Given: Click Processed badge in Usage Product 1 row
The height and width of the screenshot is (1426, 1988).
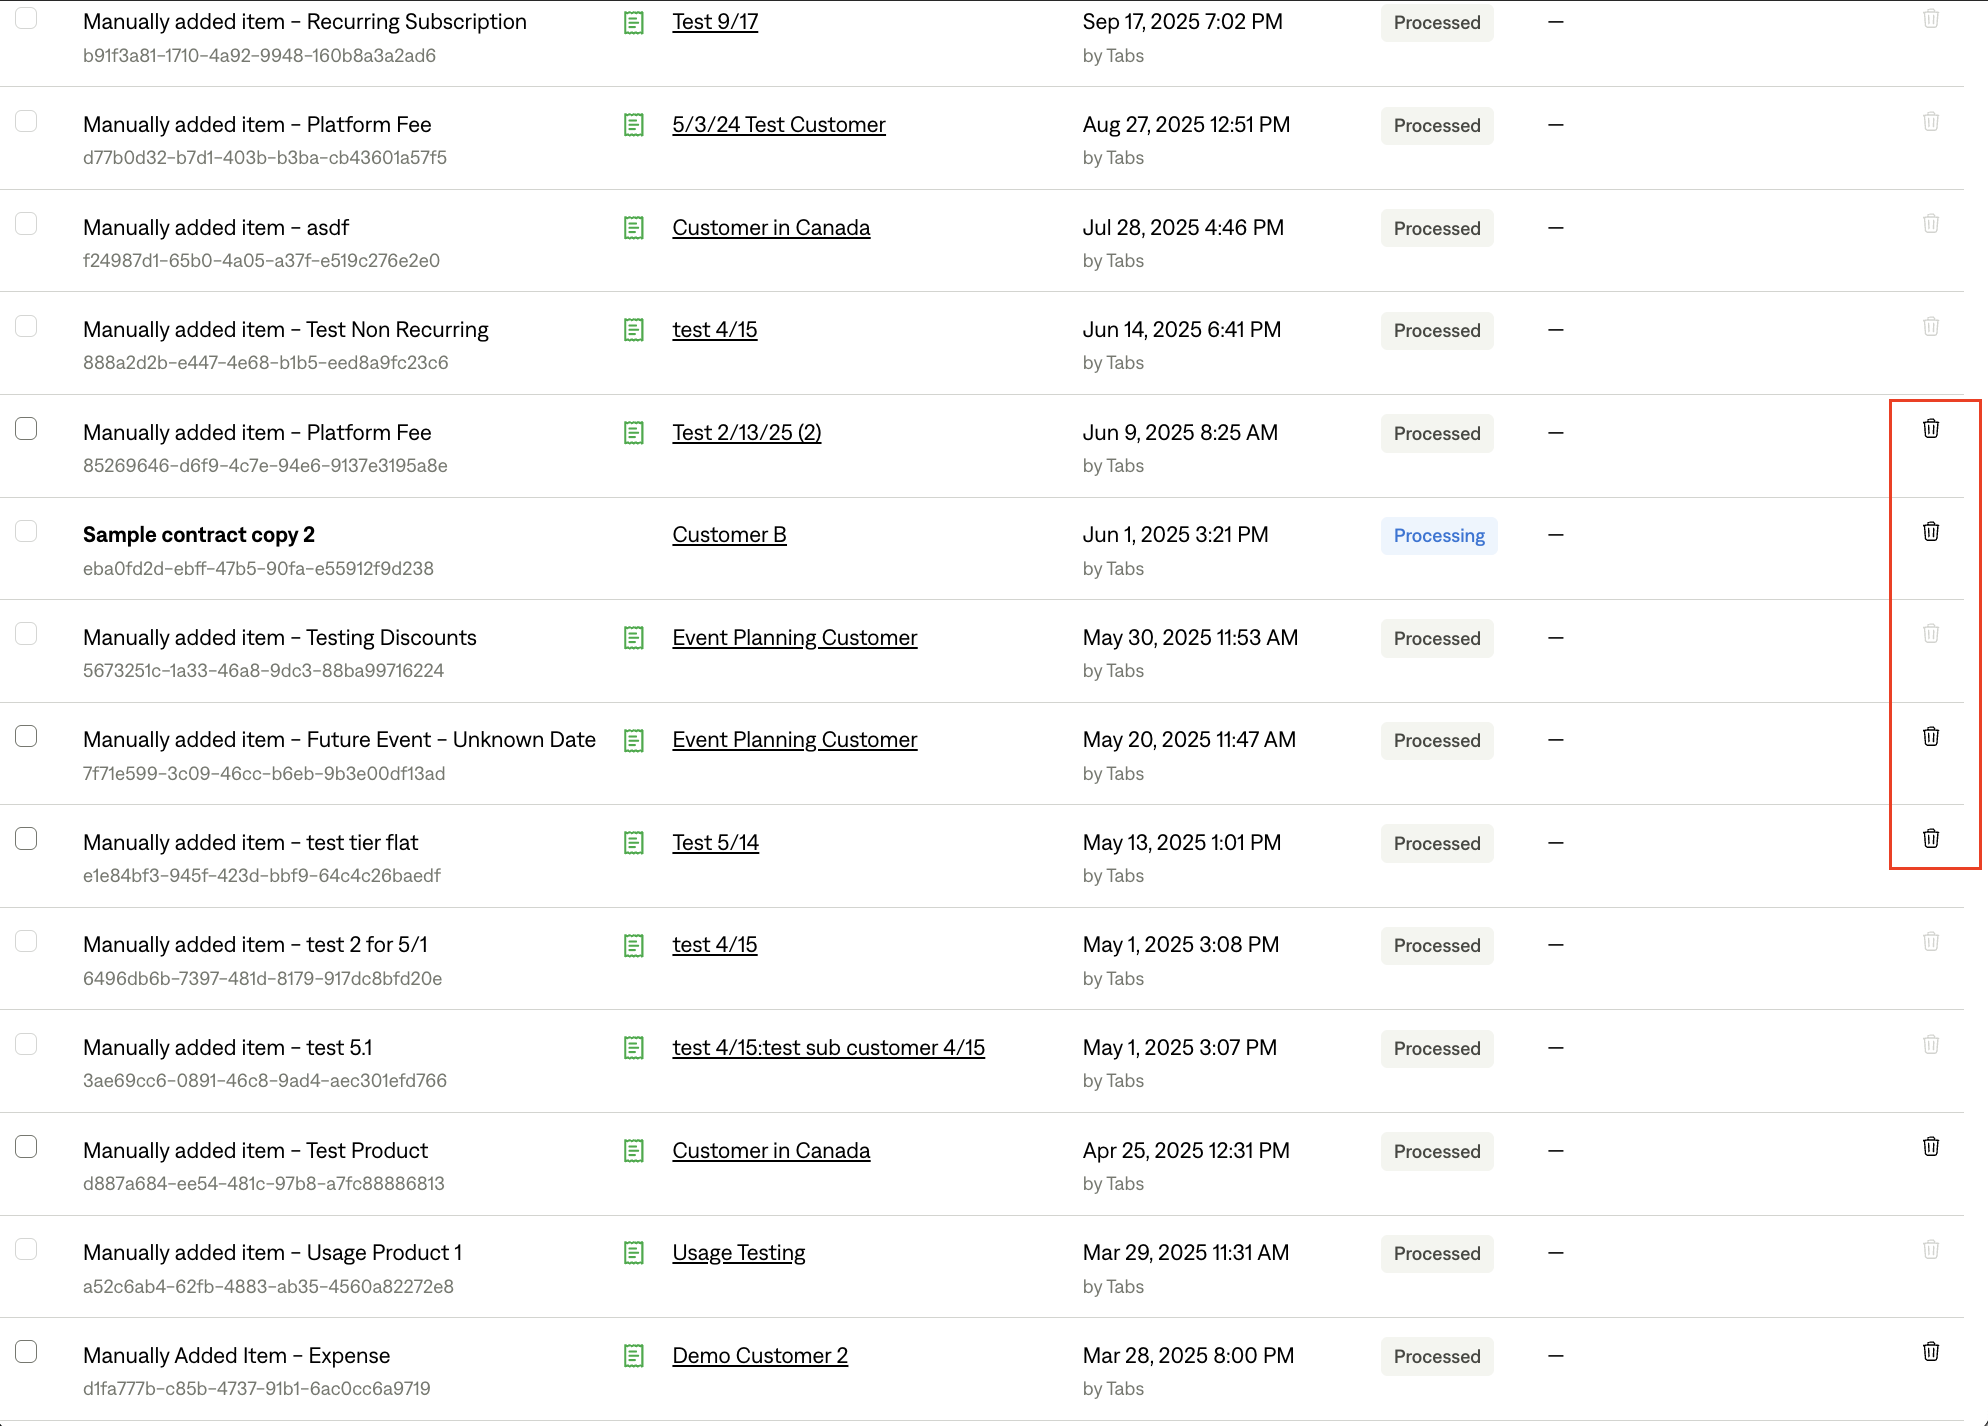Looking at the screenshot, I should [1436, 1254].
